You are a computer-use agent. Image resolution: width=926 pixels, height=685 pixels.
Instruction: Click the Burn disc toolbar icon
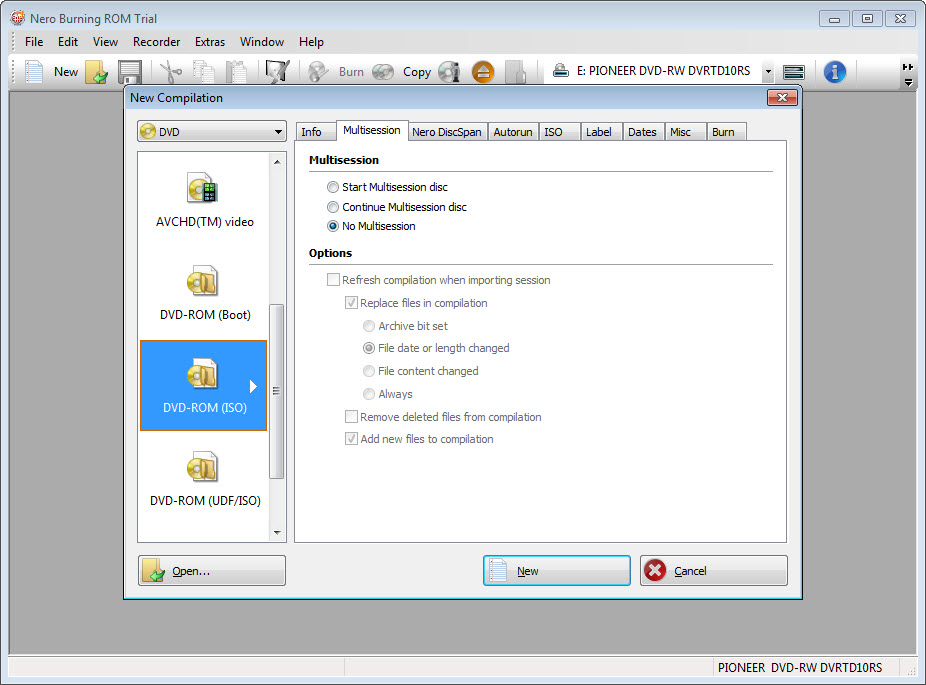coord(318,72)
